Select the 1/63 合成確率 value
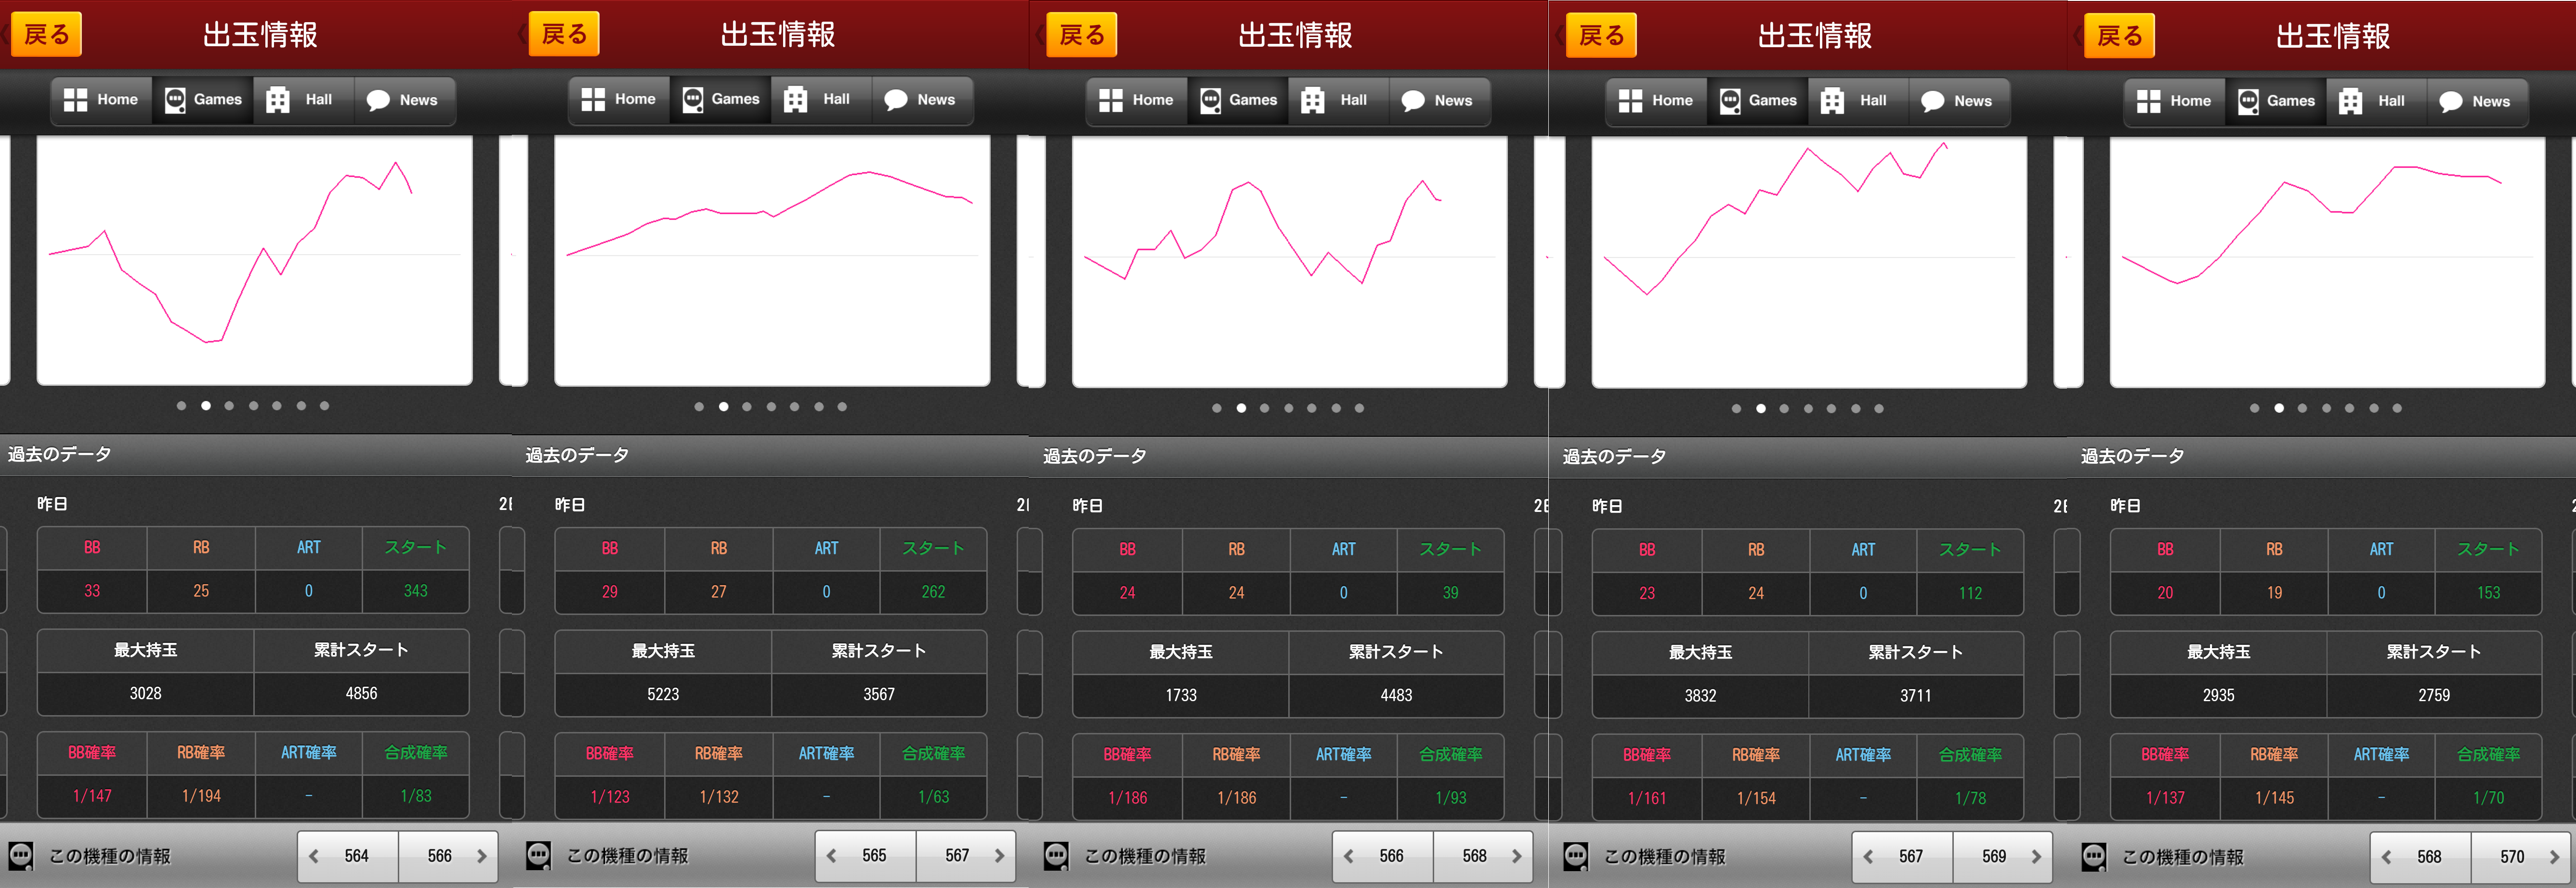Screen dimensions: 2576x888 933,798
